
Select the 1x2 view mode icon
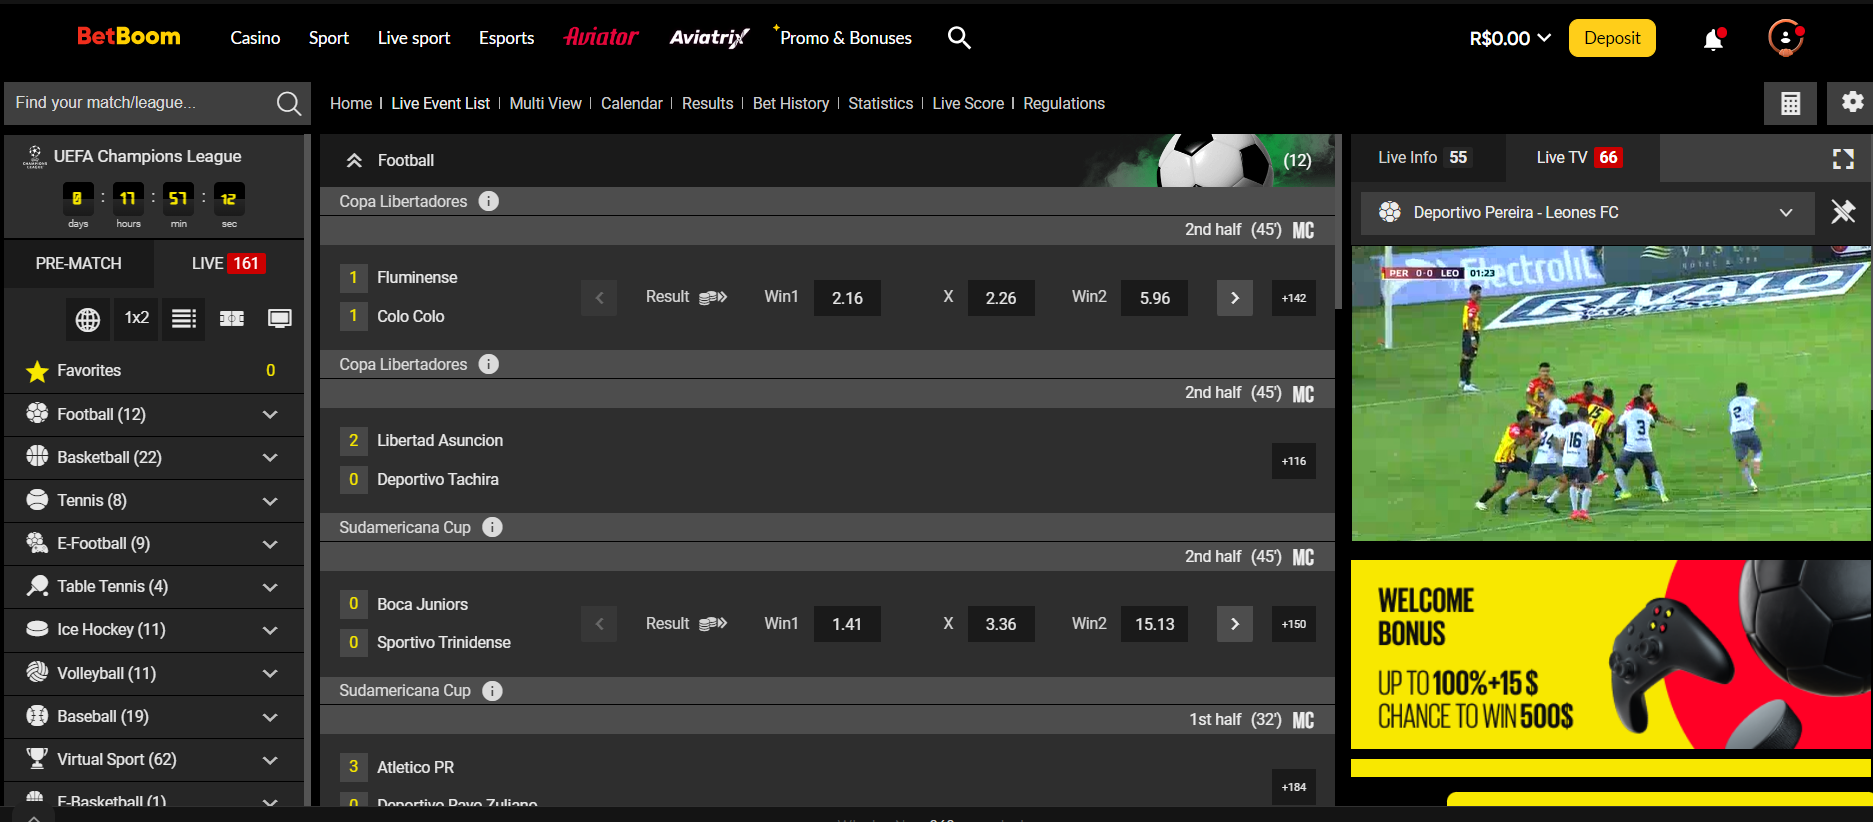pyautogui.click(x=137, y=318)
